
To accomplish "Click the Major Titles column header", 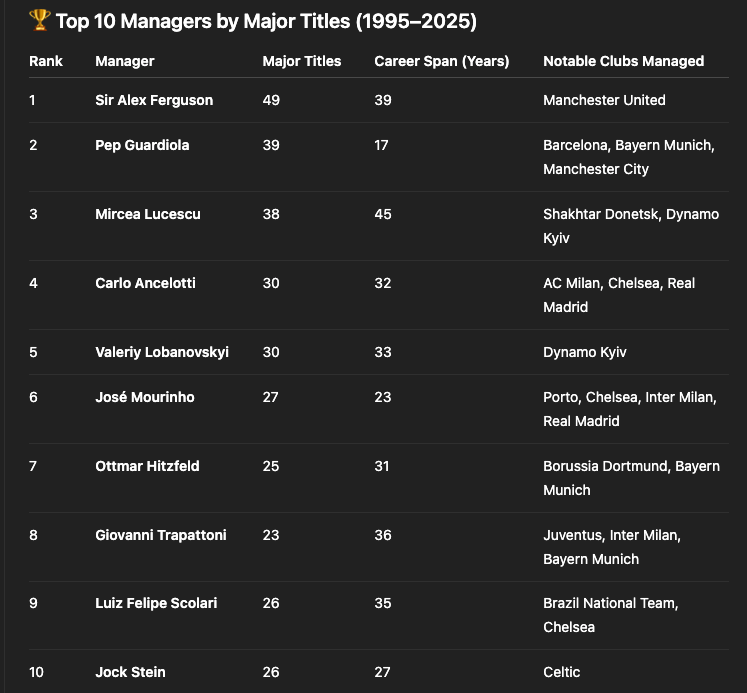I will pyautogui.click(x=302, y=61).
